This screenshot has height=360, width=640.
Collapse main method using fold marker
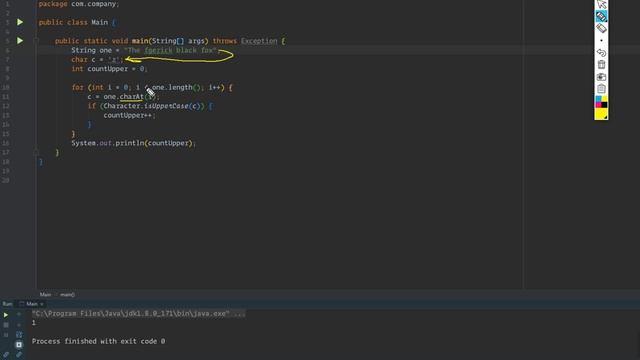[x=36, y=41]
